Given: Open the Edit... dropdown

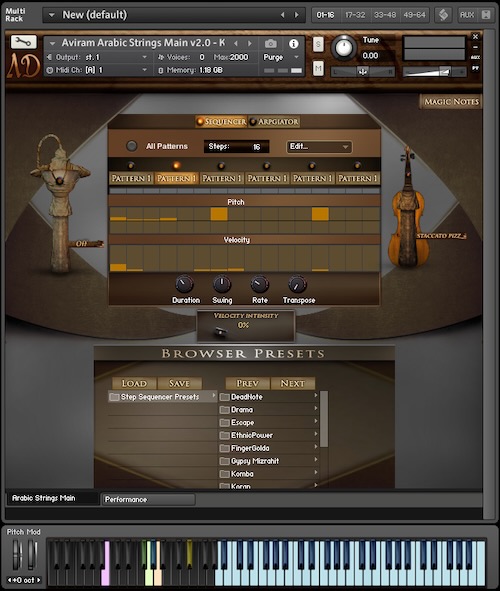Looking at the screenshot, I should click(x=319, y=147).
